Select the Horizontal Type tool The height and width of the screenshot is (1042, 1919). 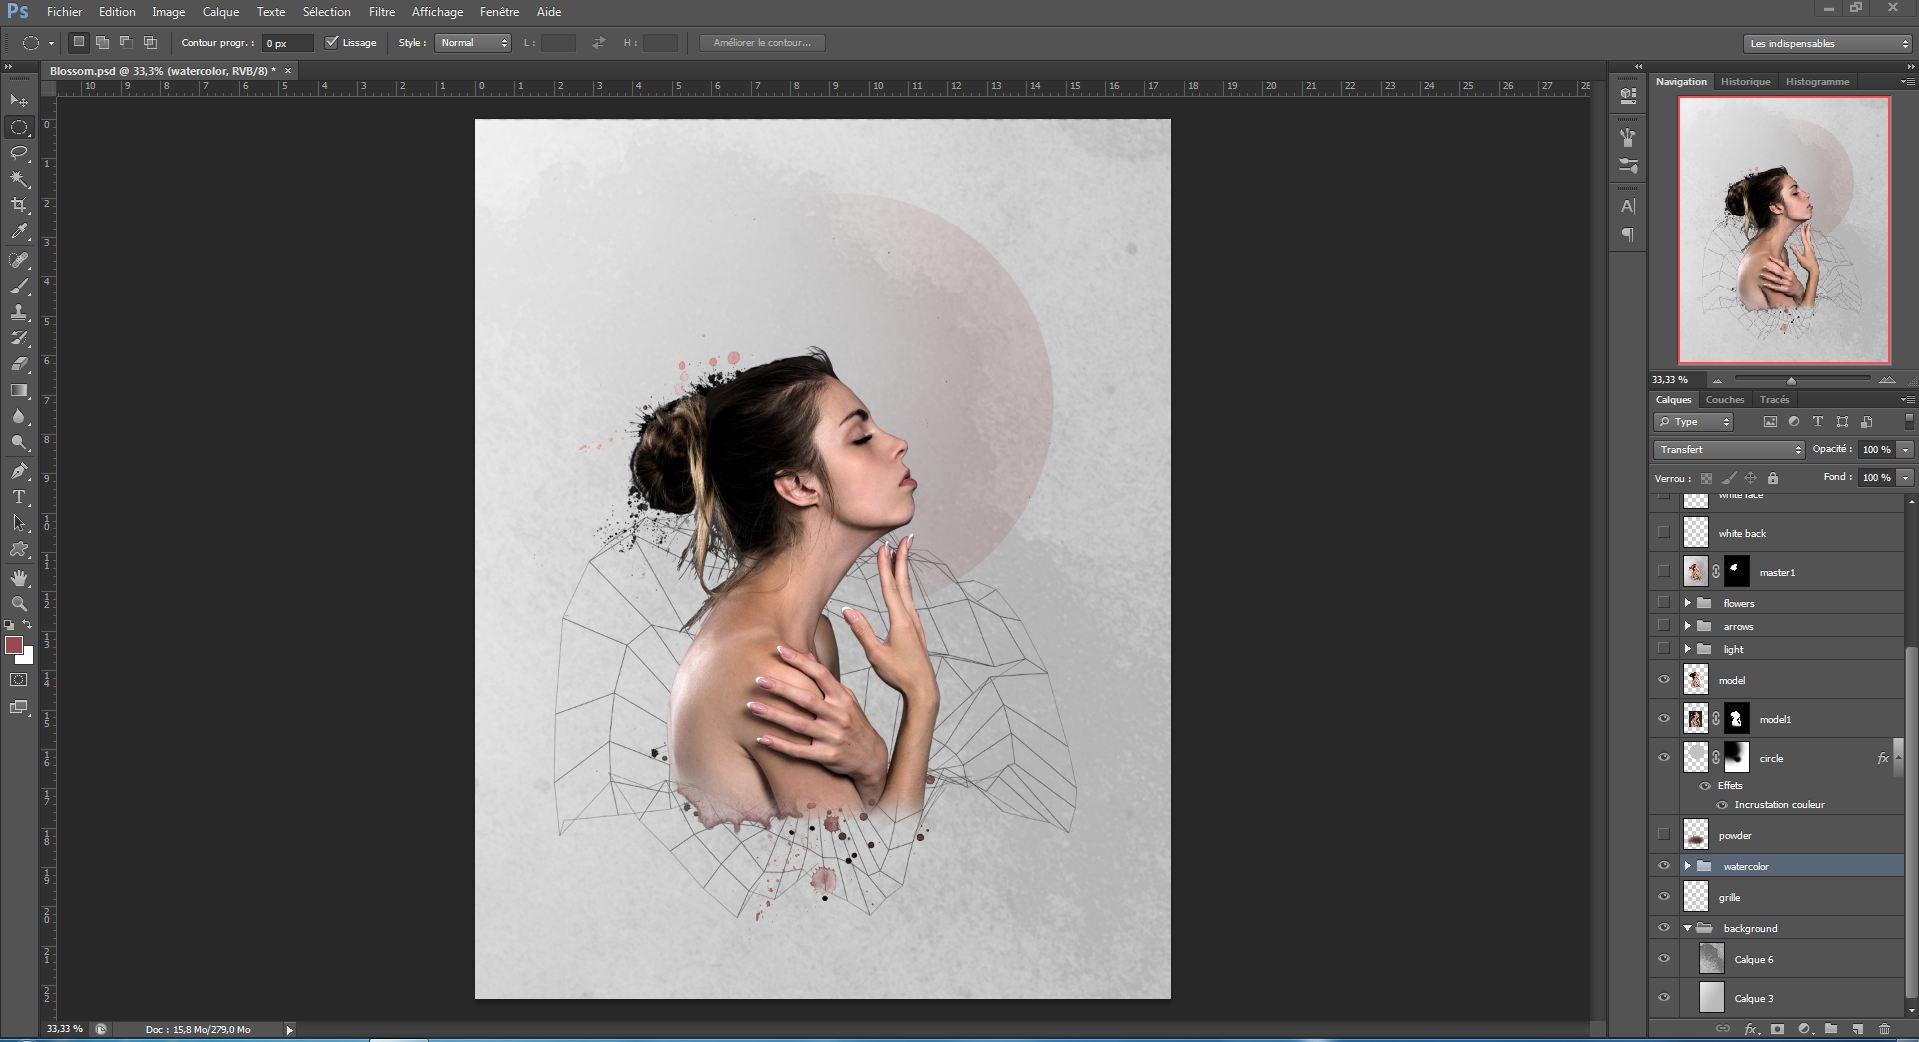point(19,497)
